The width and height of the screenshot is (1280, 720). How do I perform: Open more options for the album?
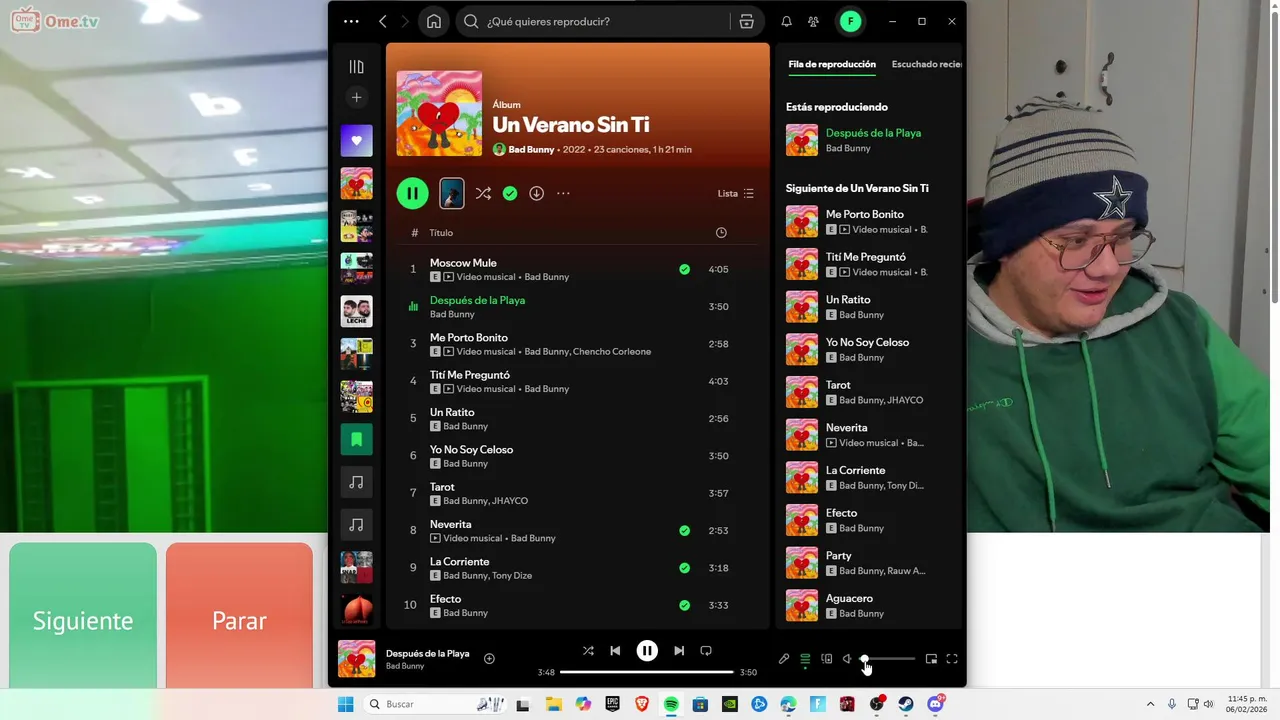(x=563, y=193)
